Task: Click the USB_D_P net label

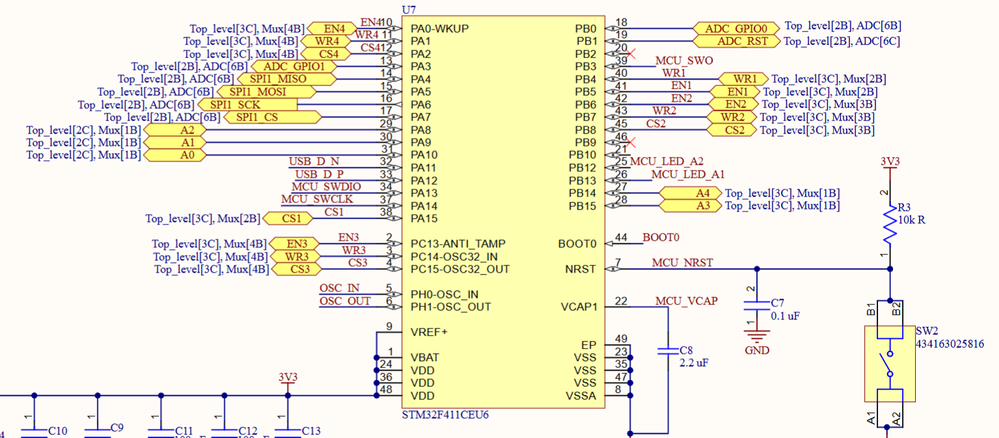Action: [x=320, y=174]
